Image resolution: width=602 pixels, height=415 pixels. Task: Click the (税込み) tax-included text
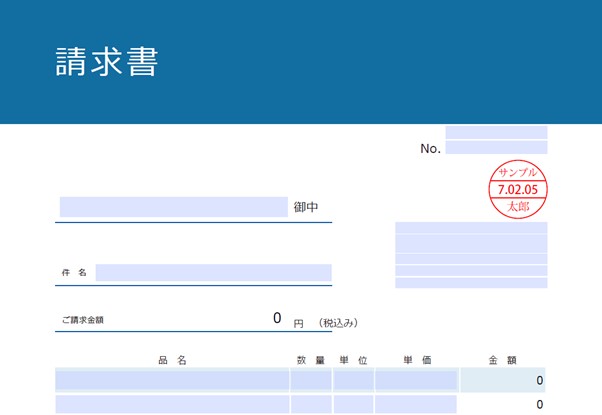point(338,323)
